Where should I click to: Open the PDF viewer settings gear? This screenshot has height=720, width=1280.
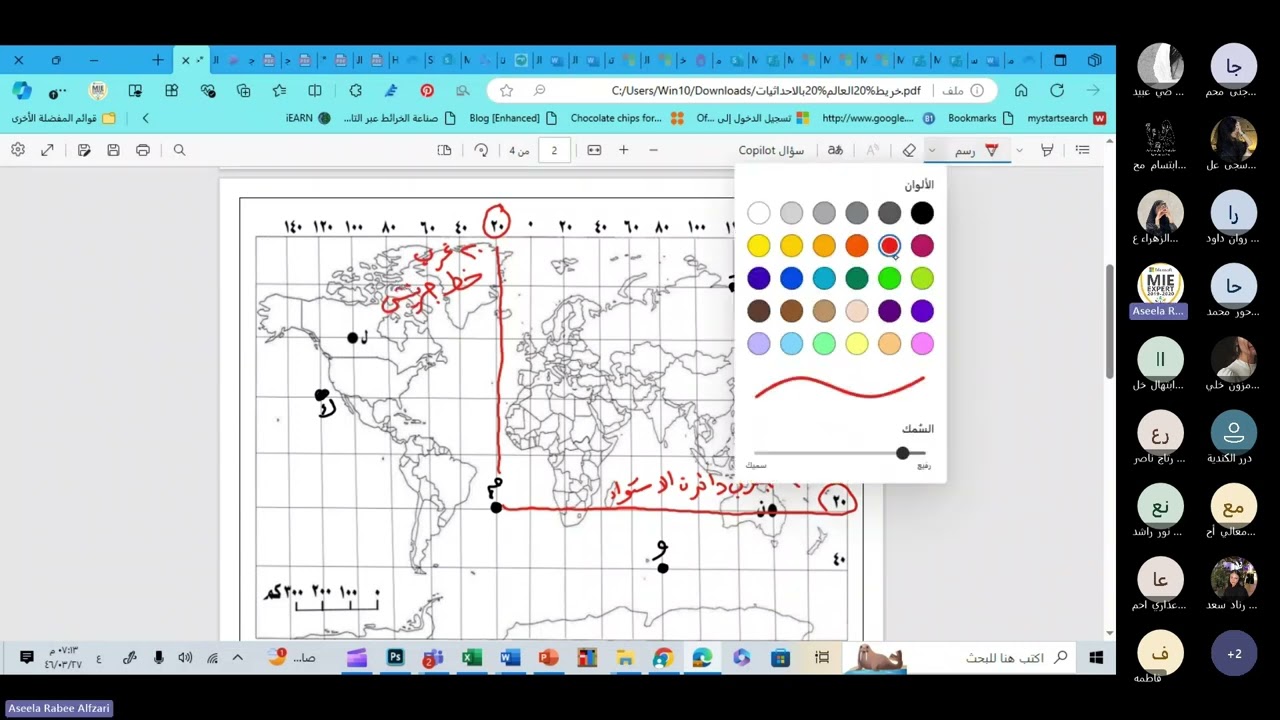pyautogui.click(x=18, y=150)
